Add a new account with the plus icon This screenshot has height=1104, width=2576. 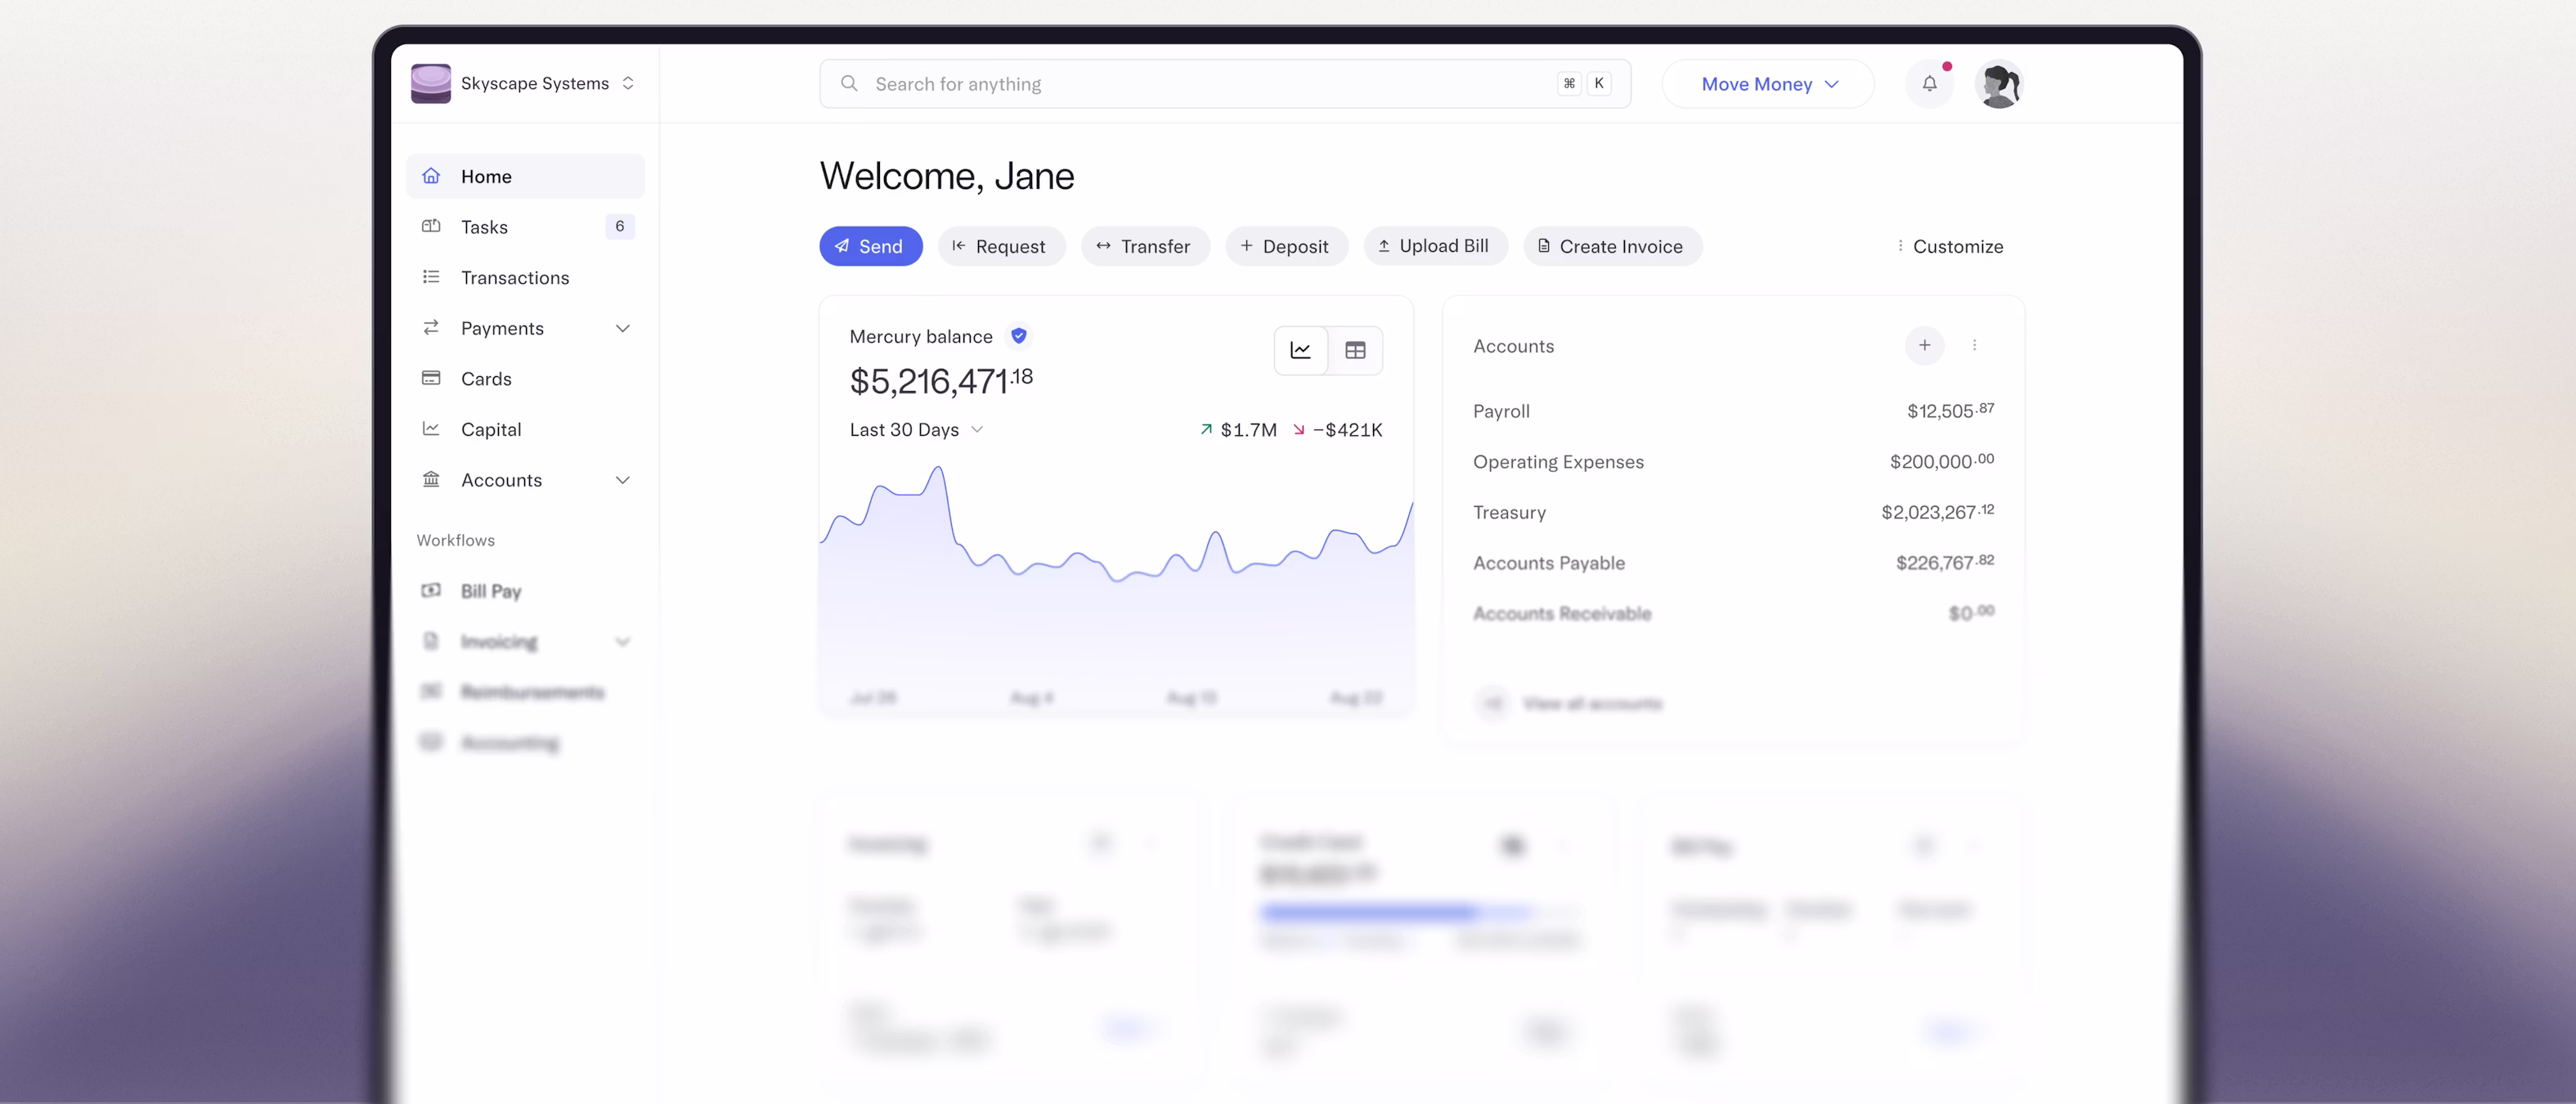tap(1924, 345)
